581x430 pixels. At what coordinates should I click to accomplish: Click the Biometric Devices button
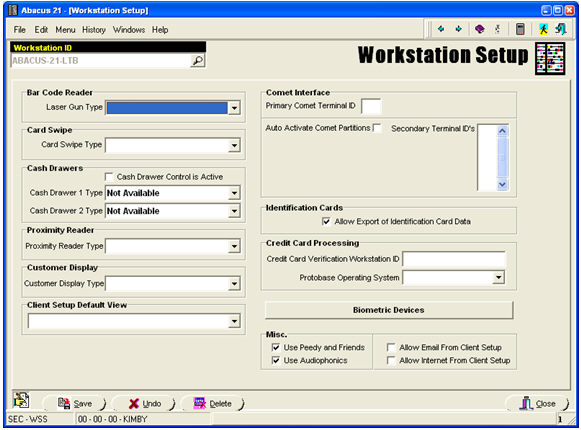pos(389,310)
